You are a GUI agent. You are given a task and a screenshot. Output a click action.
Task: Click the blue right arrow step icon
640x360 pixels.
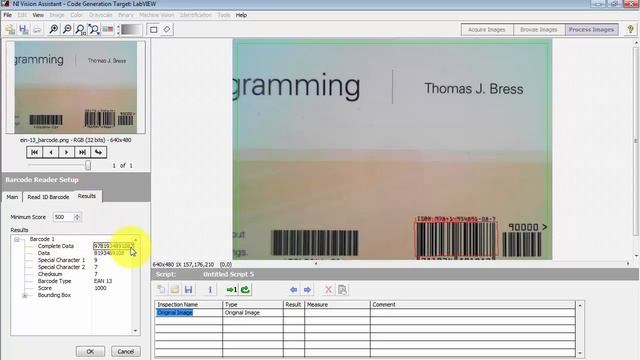tap(307, 289)
